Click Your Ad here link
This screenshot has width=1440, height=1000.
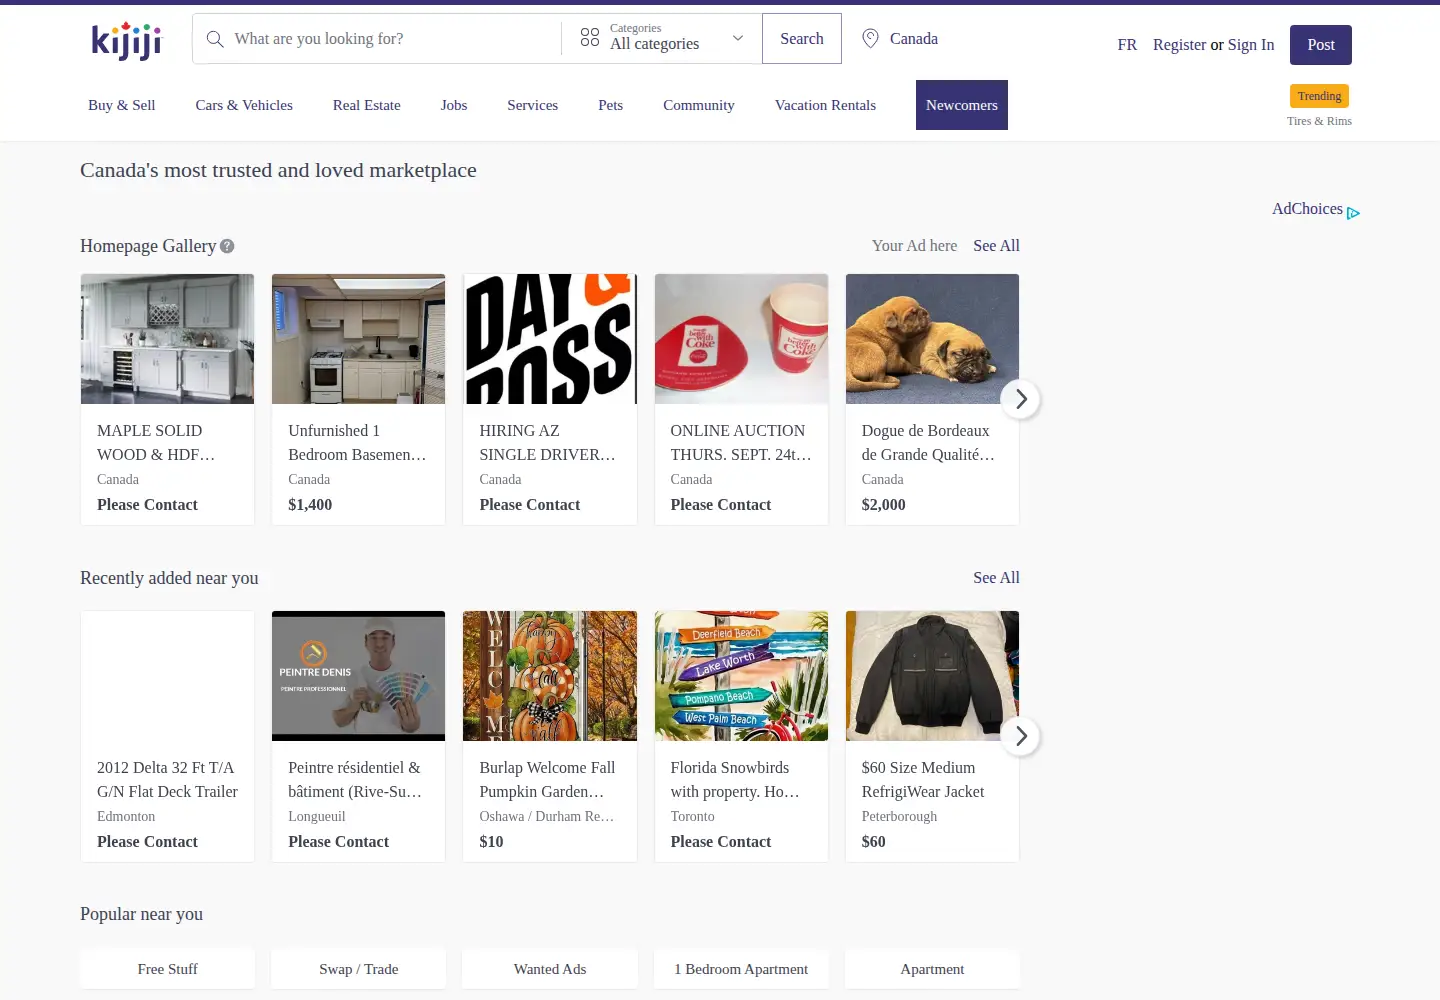914,246
